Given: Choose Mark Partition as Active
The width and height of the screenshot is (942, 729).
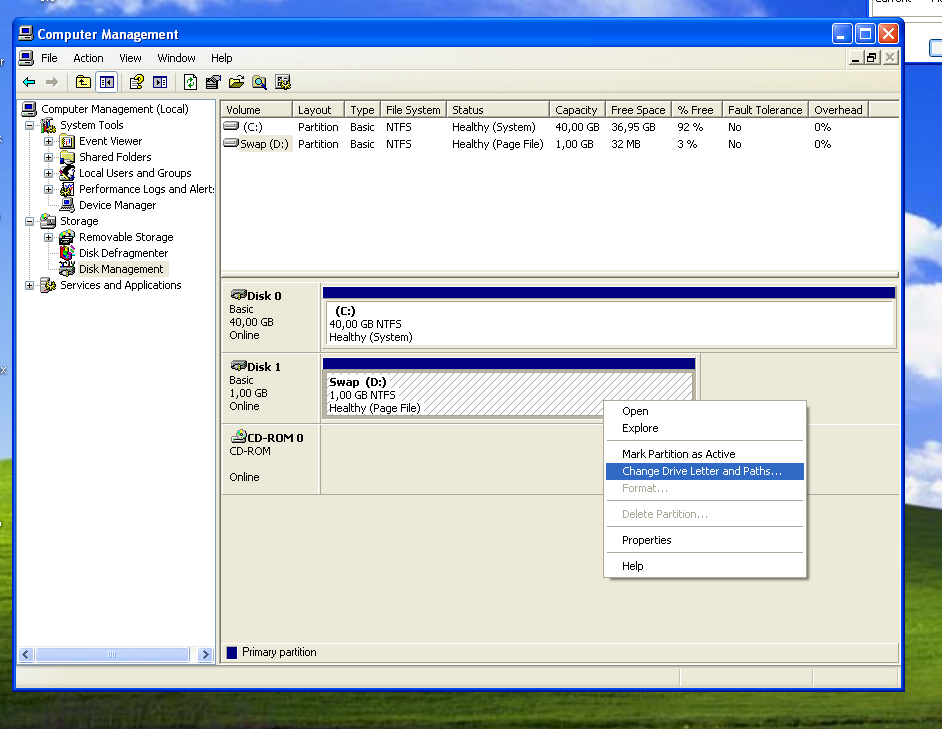Looking at the screenshot, I should coord(705,454).
